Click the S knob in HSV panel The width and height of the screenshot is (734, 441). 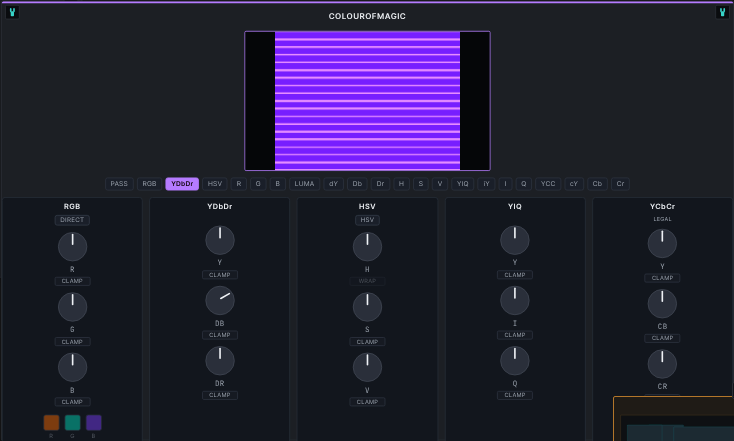367,307
